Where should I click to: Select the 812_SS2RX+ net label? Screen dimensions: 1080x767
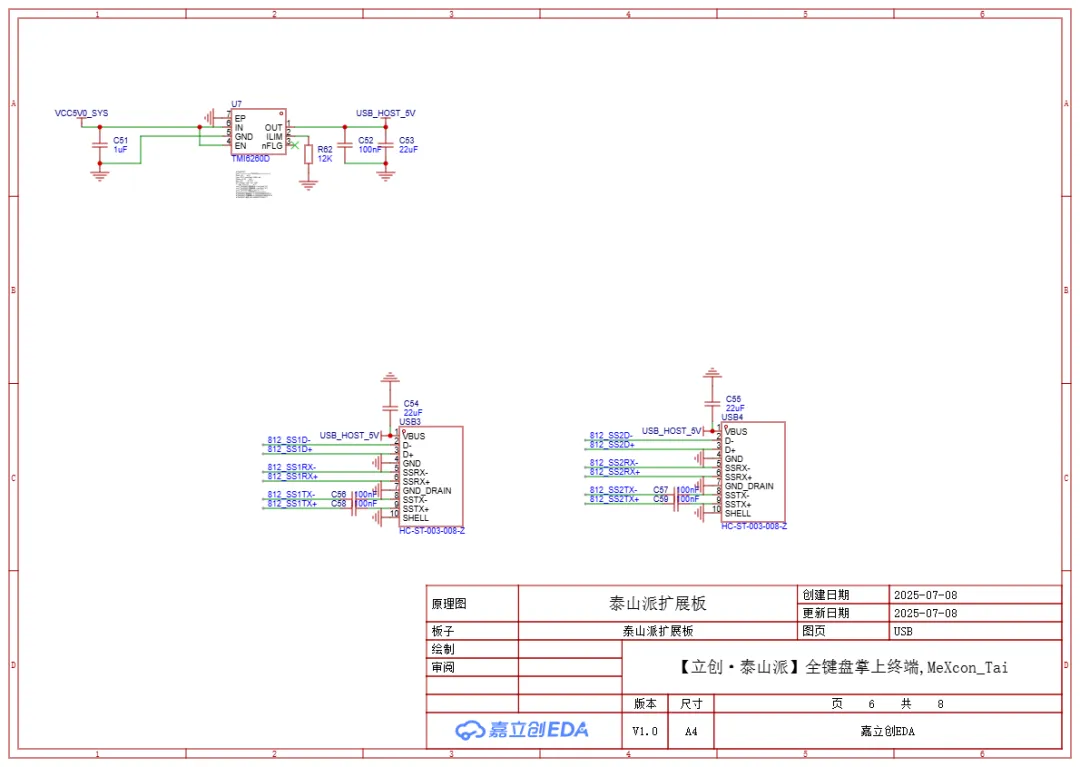614,471
